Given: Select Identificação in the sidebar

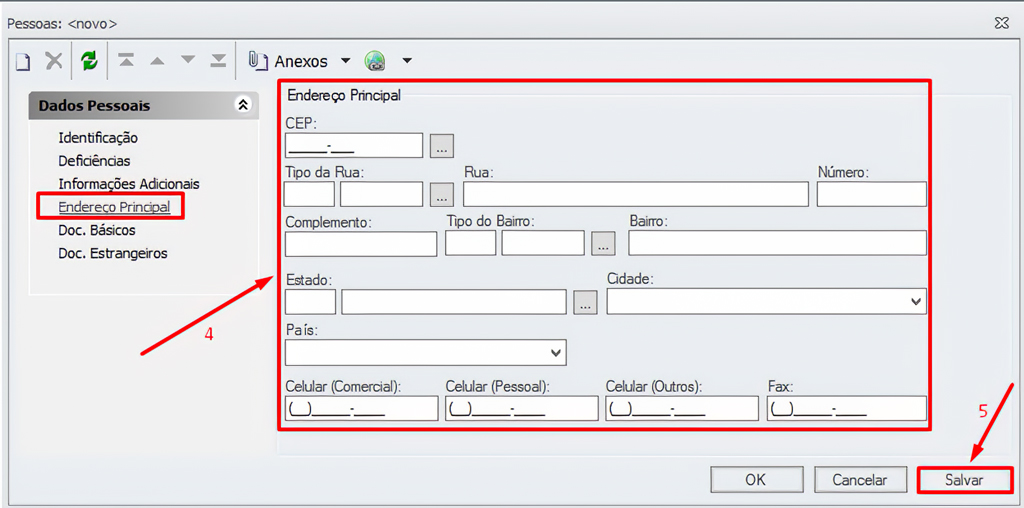Looking at the screenshot, I should click(x=98, y=138).
